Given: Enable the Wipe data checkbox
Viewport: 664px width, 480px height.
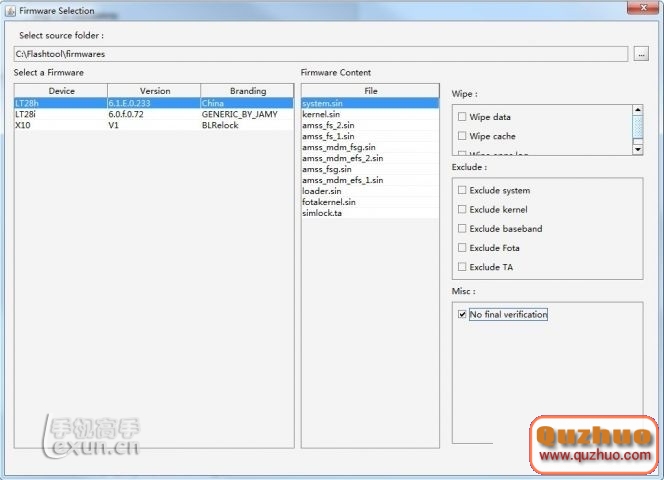Looking at the screenshot, I should [x=462, y=117].
